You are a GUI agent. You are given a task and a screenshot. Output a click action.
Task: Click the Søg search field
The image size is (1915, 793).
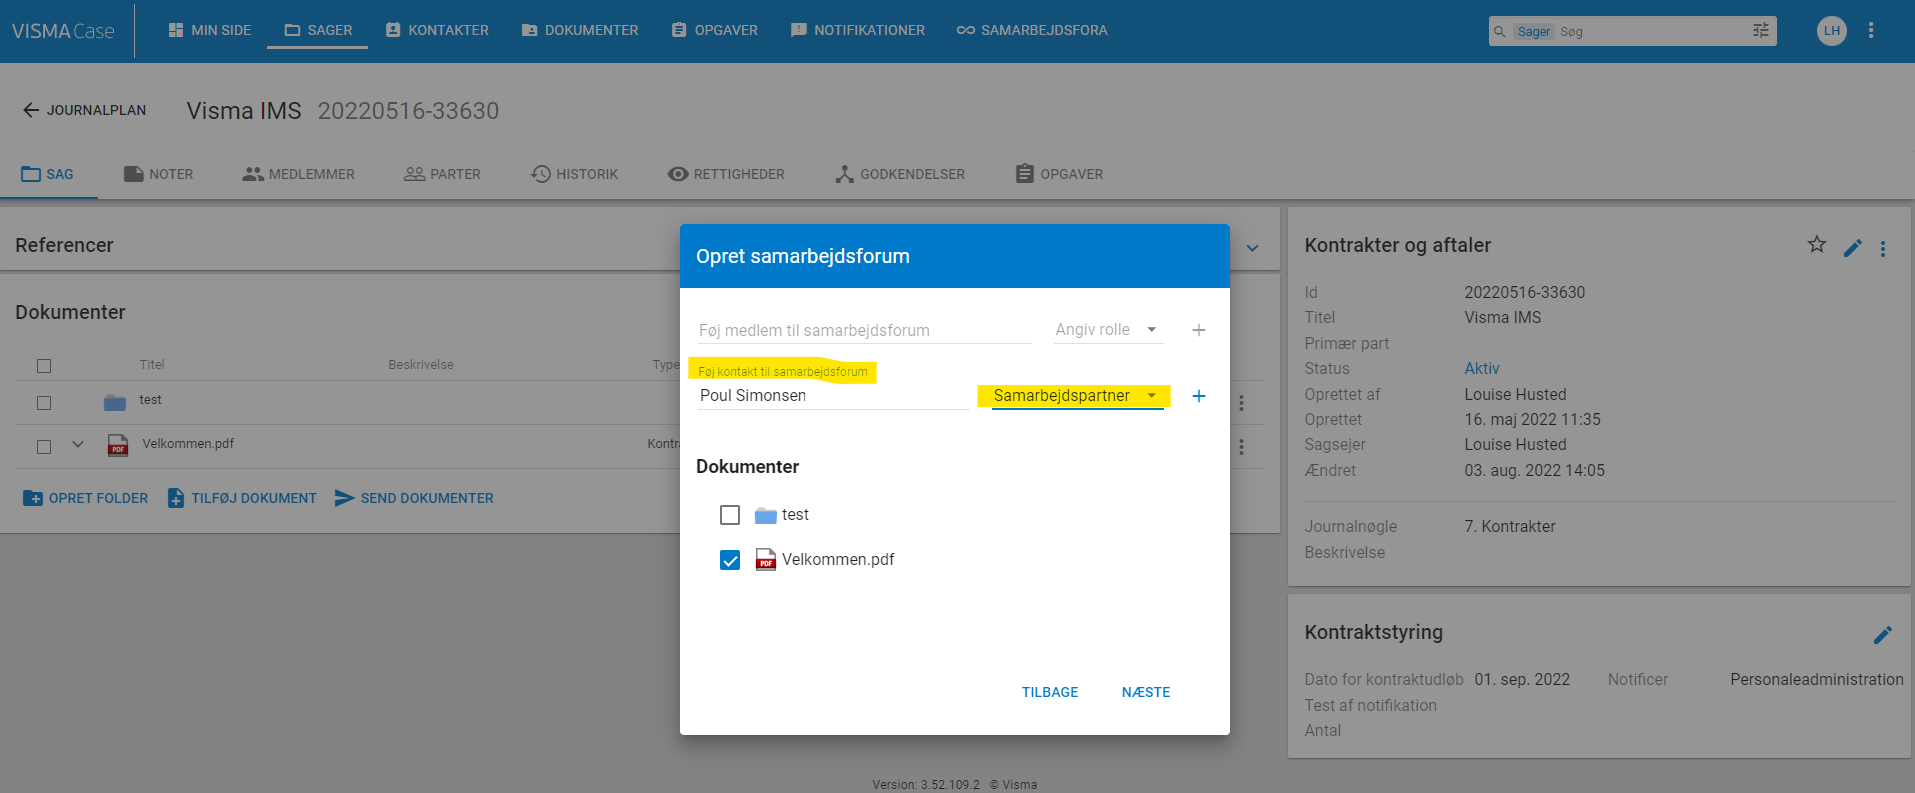point(1650,31)
